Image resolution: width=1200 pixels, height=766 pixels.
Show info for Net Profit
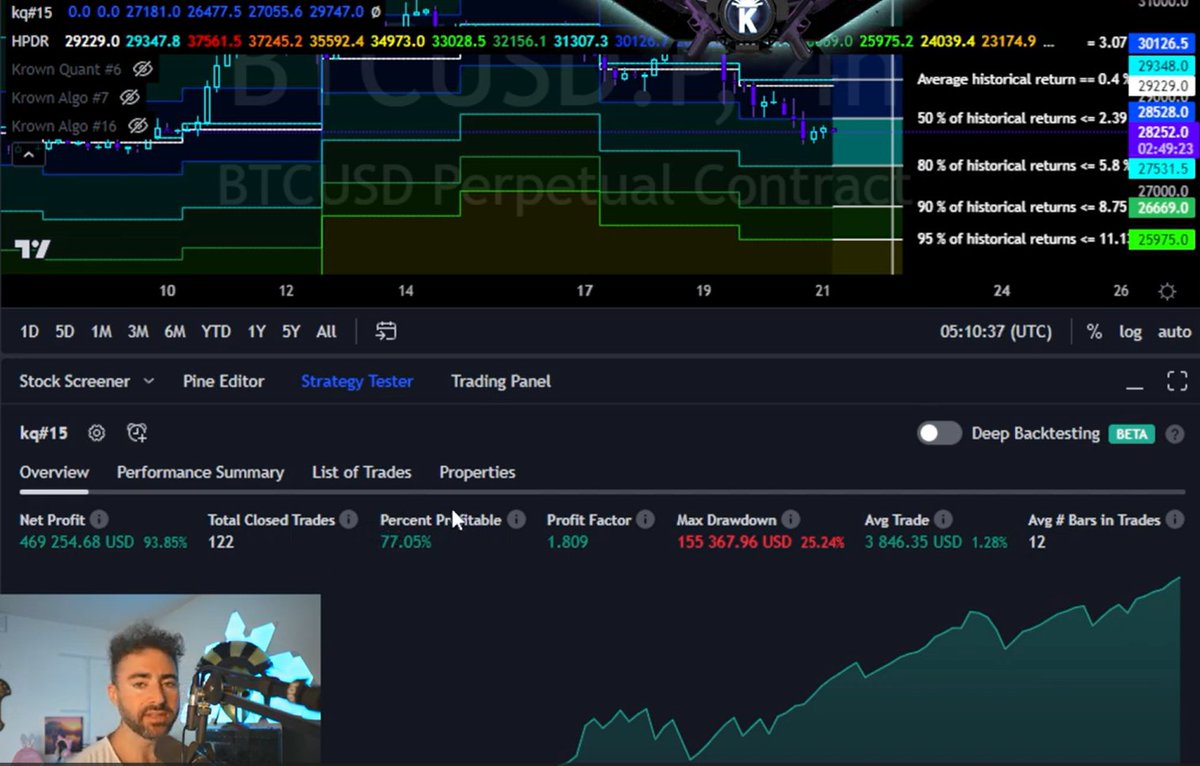[x=100, y=520]
